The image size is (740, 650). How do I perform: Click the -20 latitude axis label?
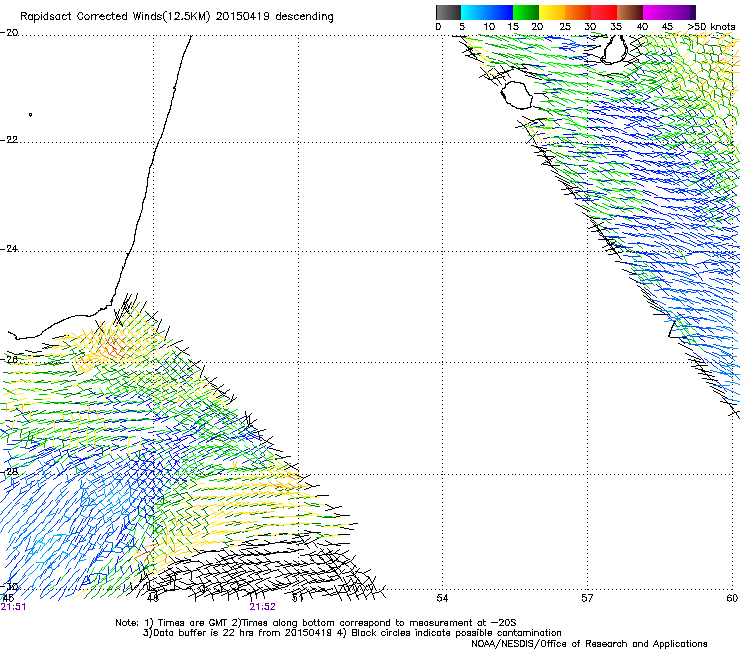[9, 33]
